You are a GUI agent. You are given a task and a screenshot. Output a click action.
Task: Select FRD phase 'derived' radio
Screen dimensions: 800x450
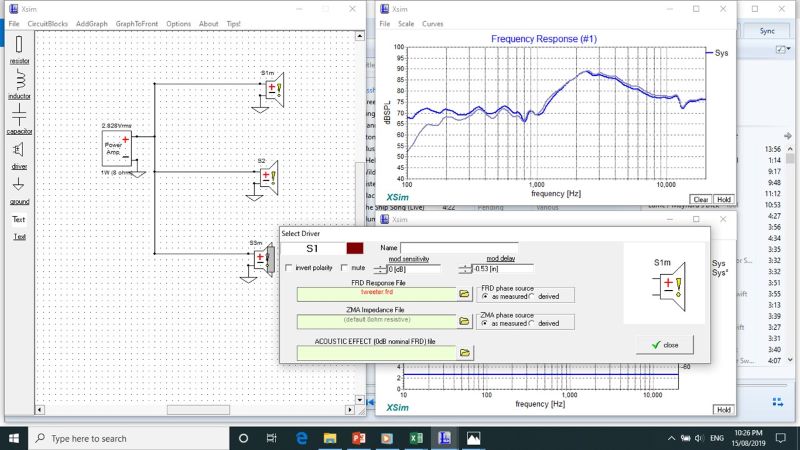532,296
